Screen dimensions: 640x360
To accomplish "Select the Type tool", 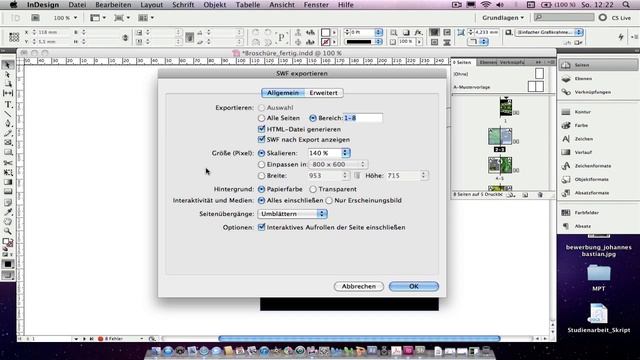I will click(x=8, y=105).
